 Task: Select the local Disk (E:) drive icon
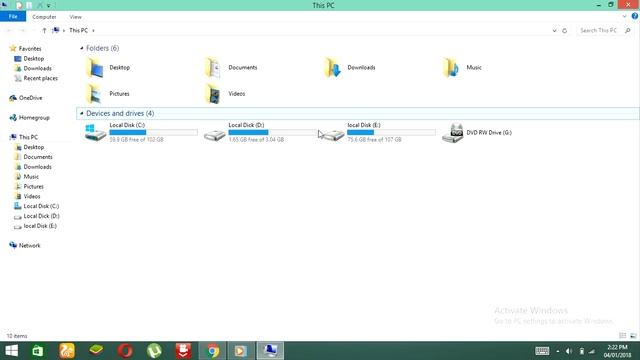[333, 135]
